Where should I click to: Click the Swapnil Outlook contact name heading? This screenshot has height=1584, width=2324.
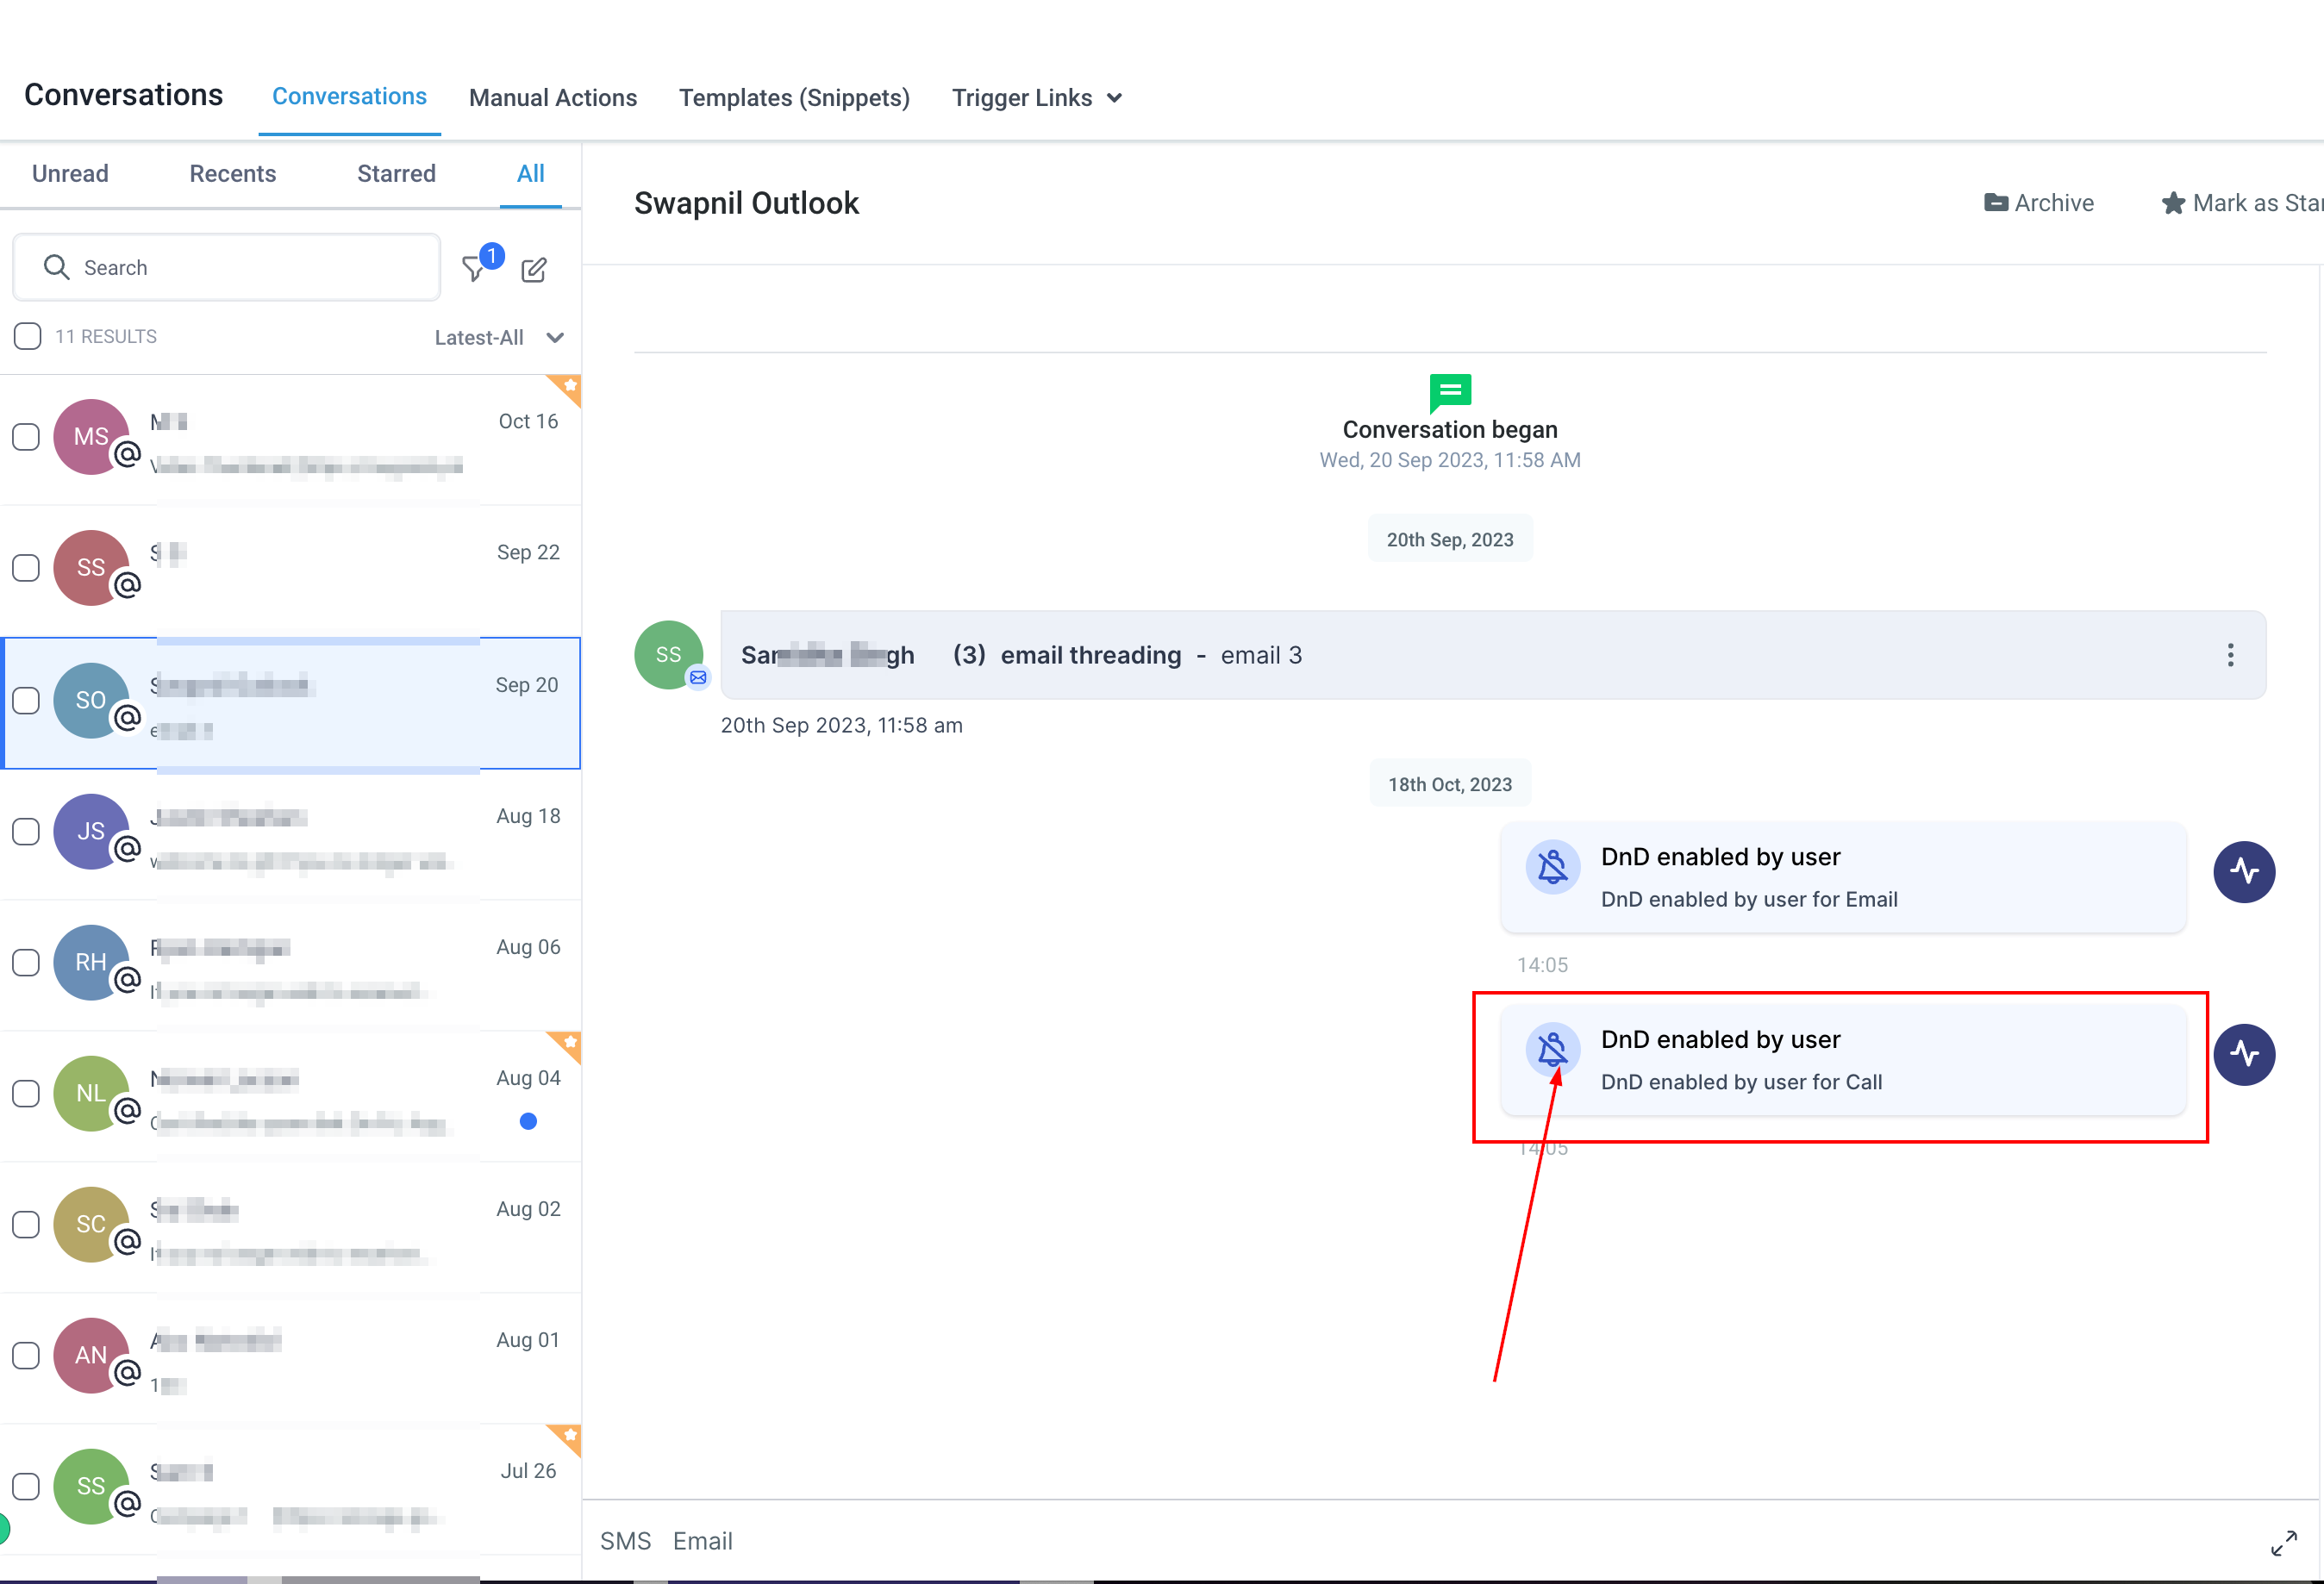pos(746,203)
